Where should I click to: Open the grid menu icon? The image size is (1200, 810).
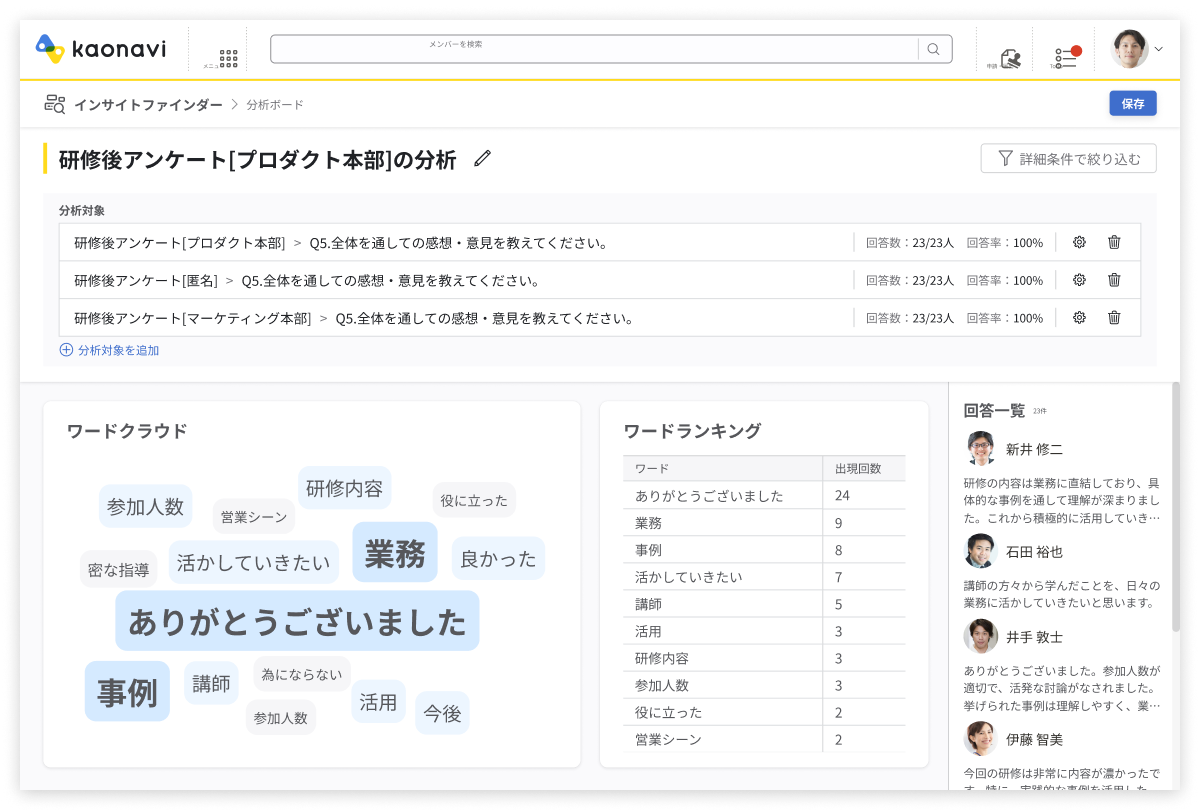click(x=228, y=58)
